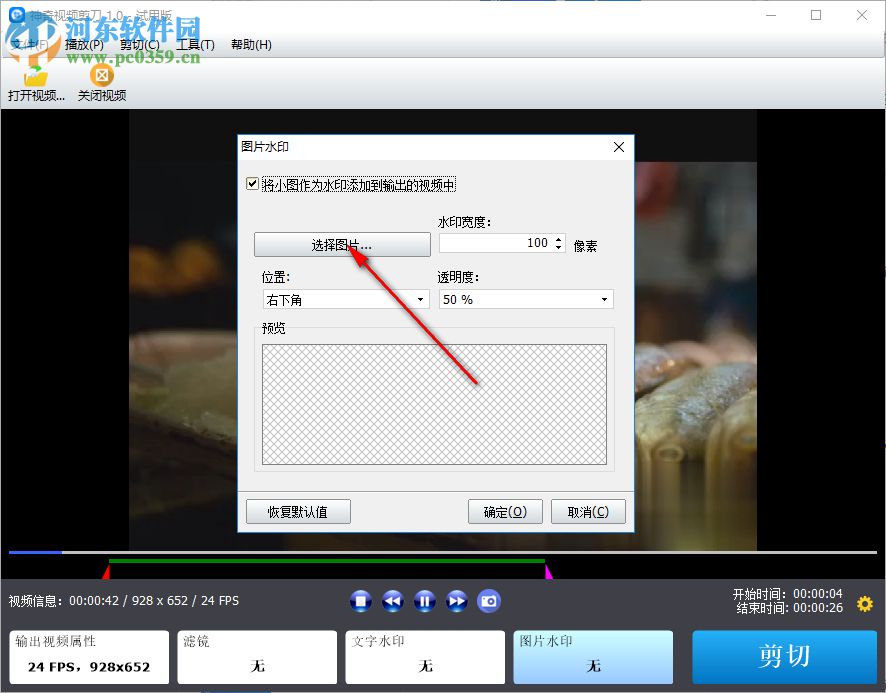The width and height of the screenshot is (886, 693).
Task: Open the 输出视频属性 panel
Action: (89, 657)
